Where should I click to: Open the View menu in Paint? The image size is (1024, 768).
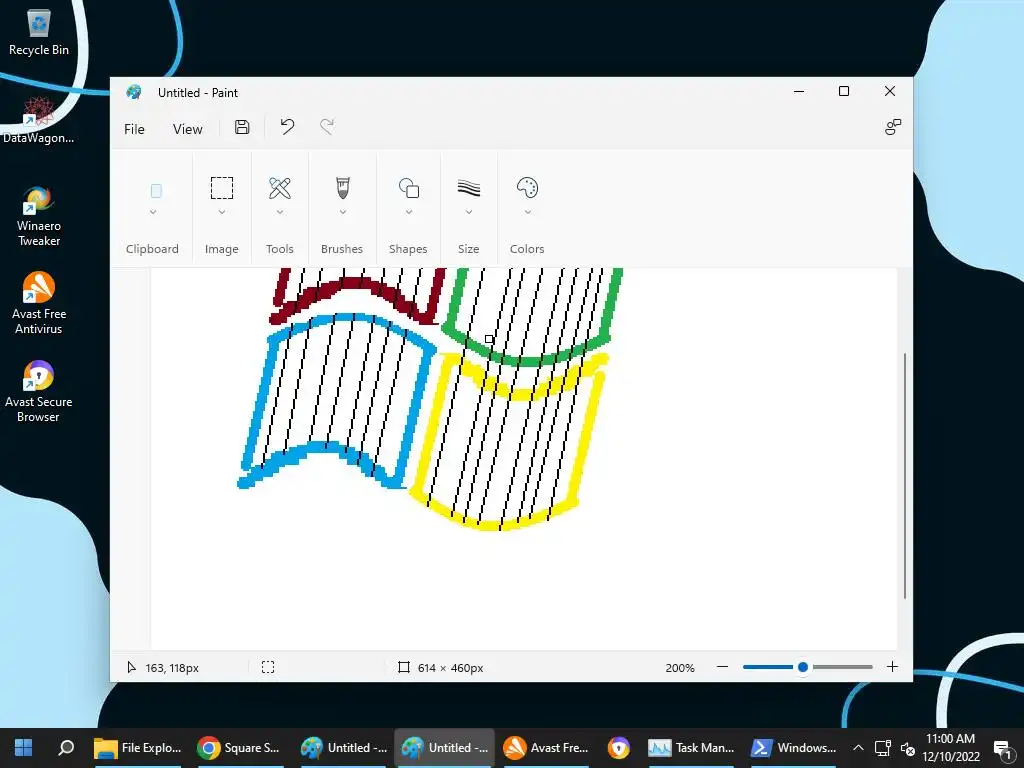coord(187,129)
